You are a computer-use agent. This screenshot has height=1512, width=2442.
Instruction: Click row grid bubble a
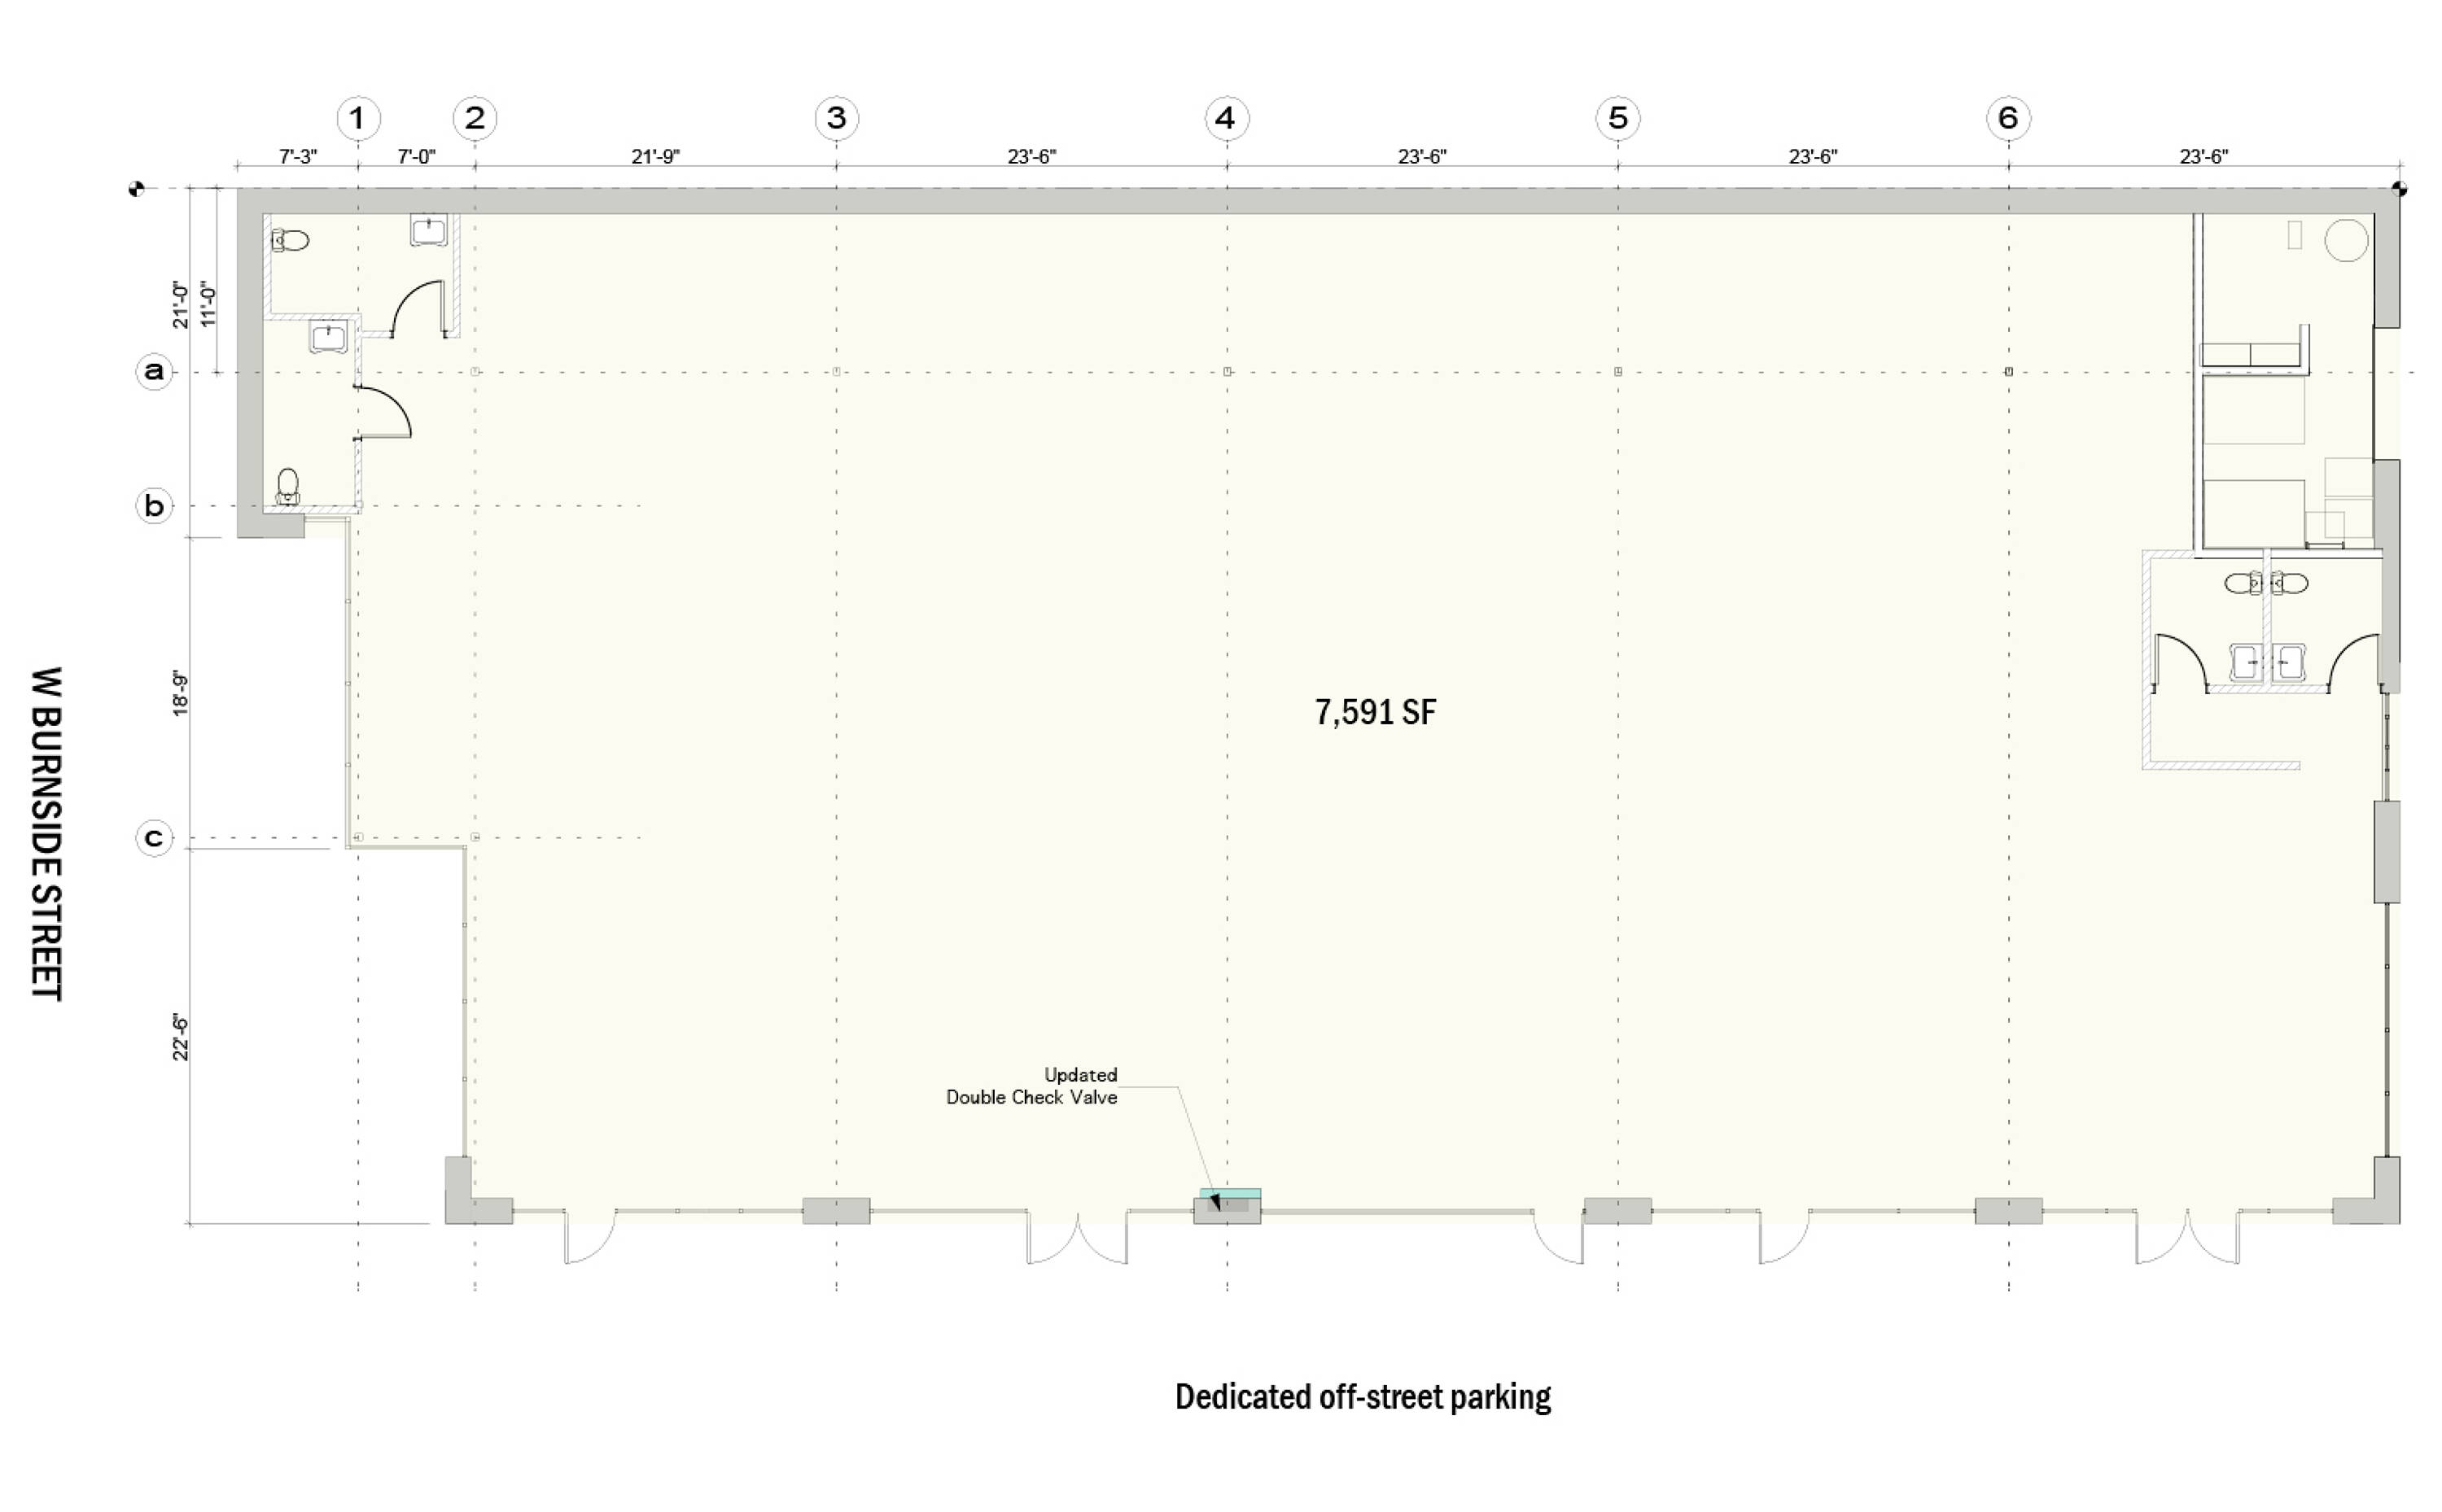(154, 372)
